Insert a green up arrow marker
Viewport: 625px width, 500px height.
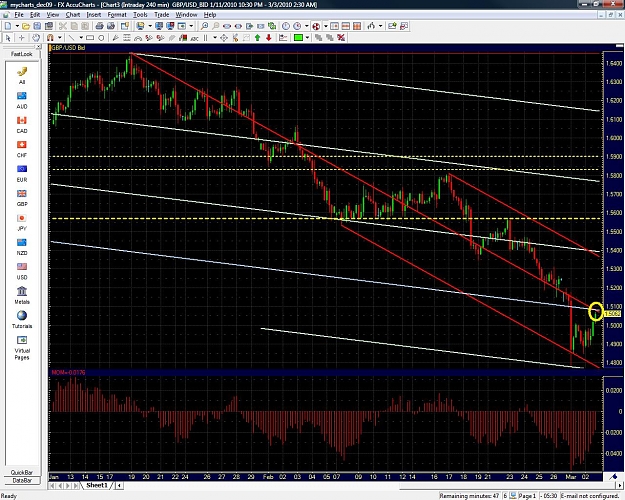click(x=257, y=38)
